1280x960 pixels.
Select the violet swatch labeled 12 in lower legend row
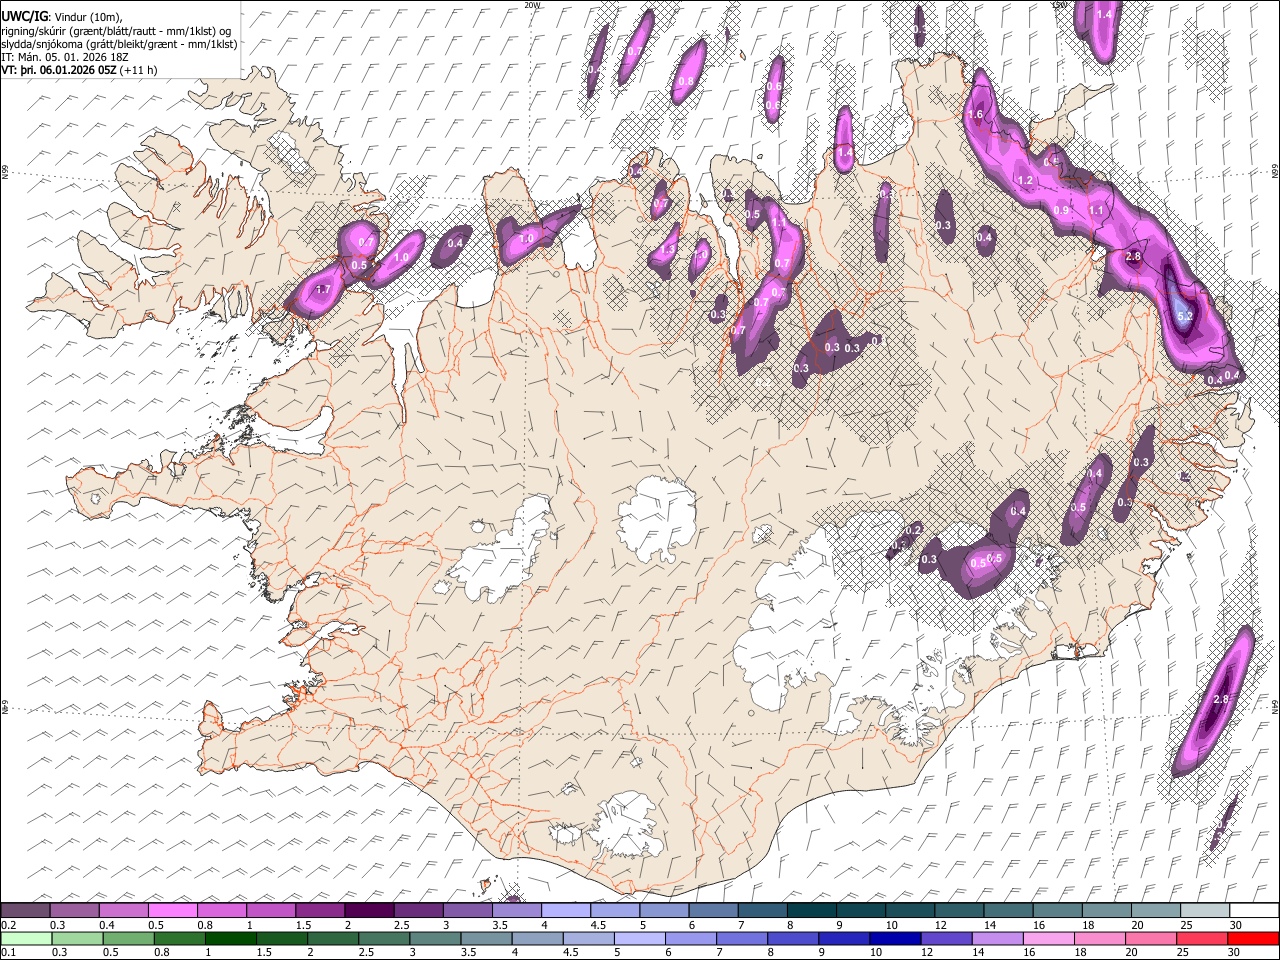click(945, 939)
